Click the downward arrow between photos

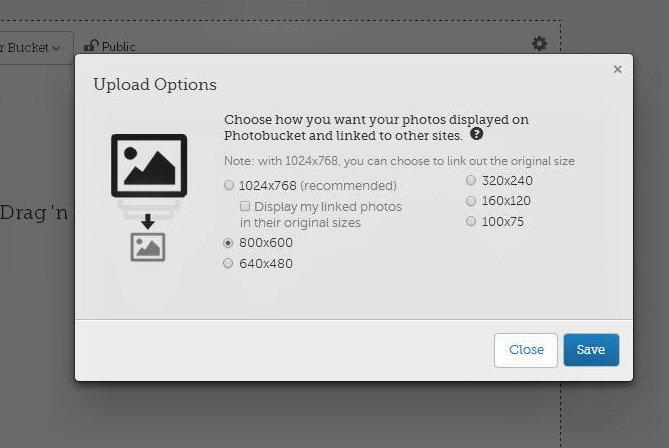tap(148, 221)
